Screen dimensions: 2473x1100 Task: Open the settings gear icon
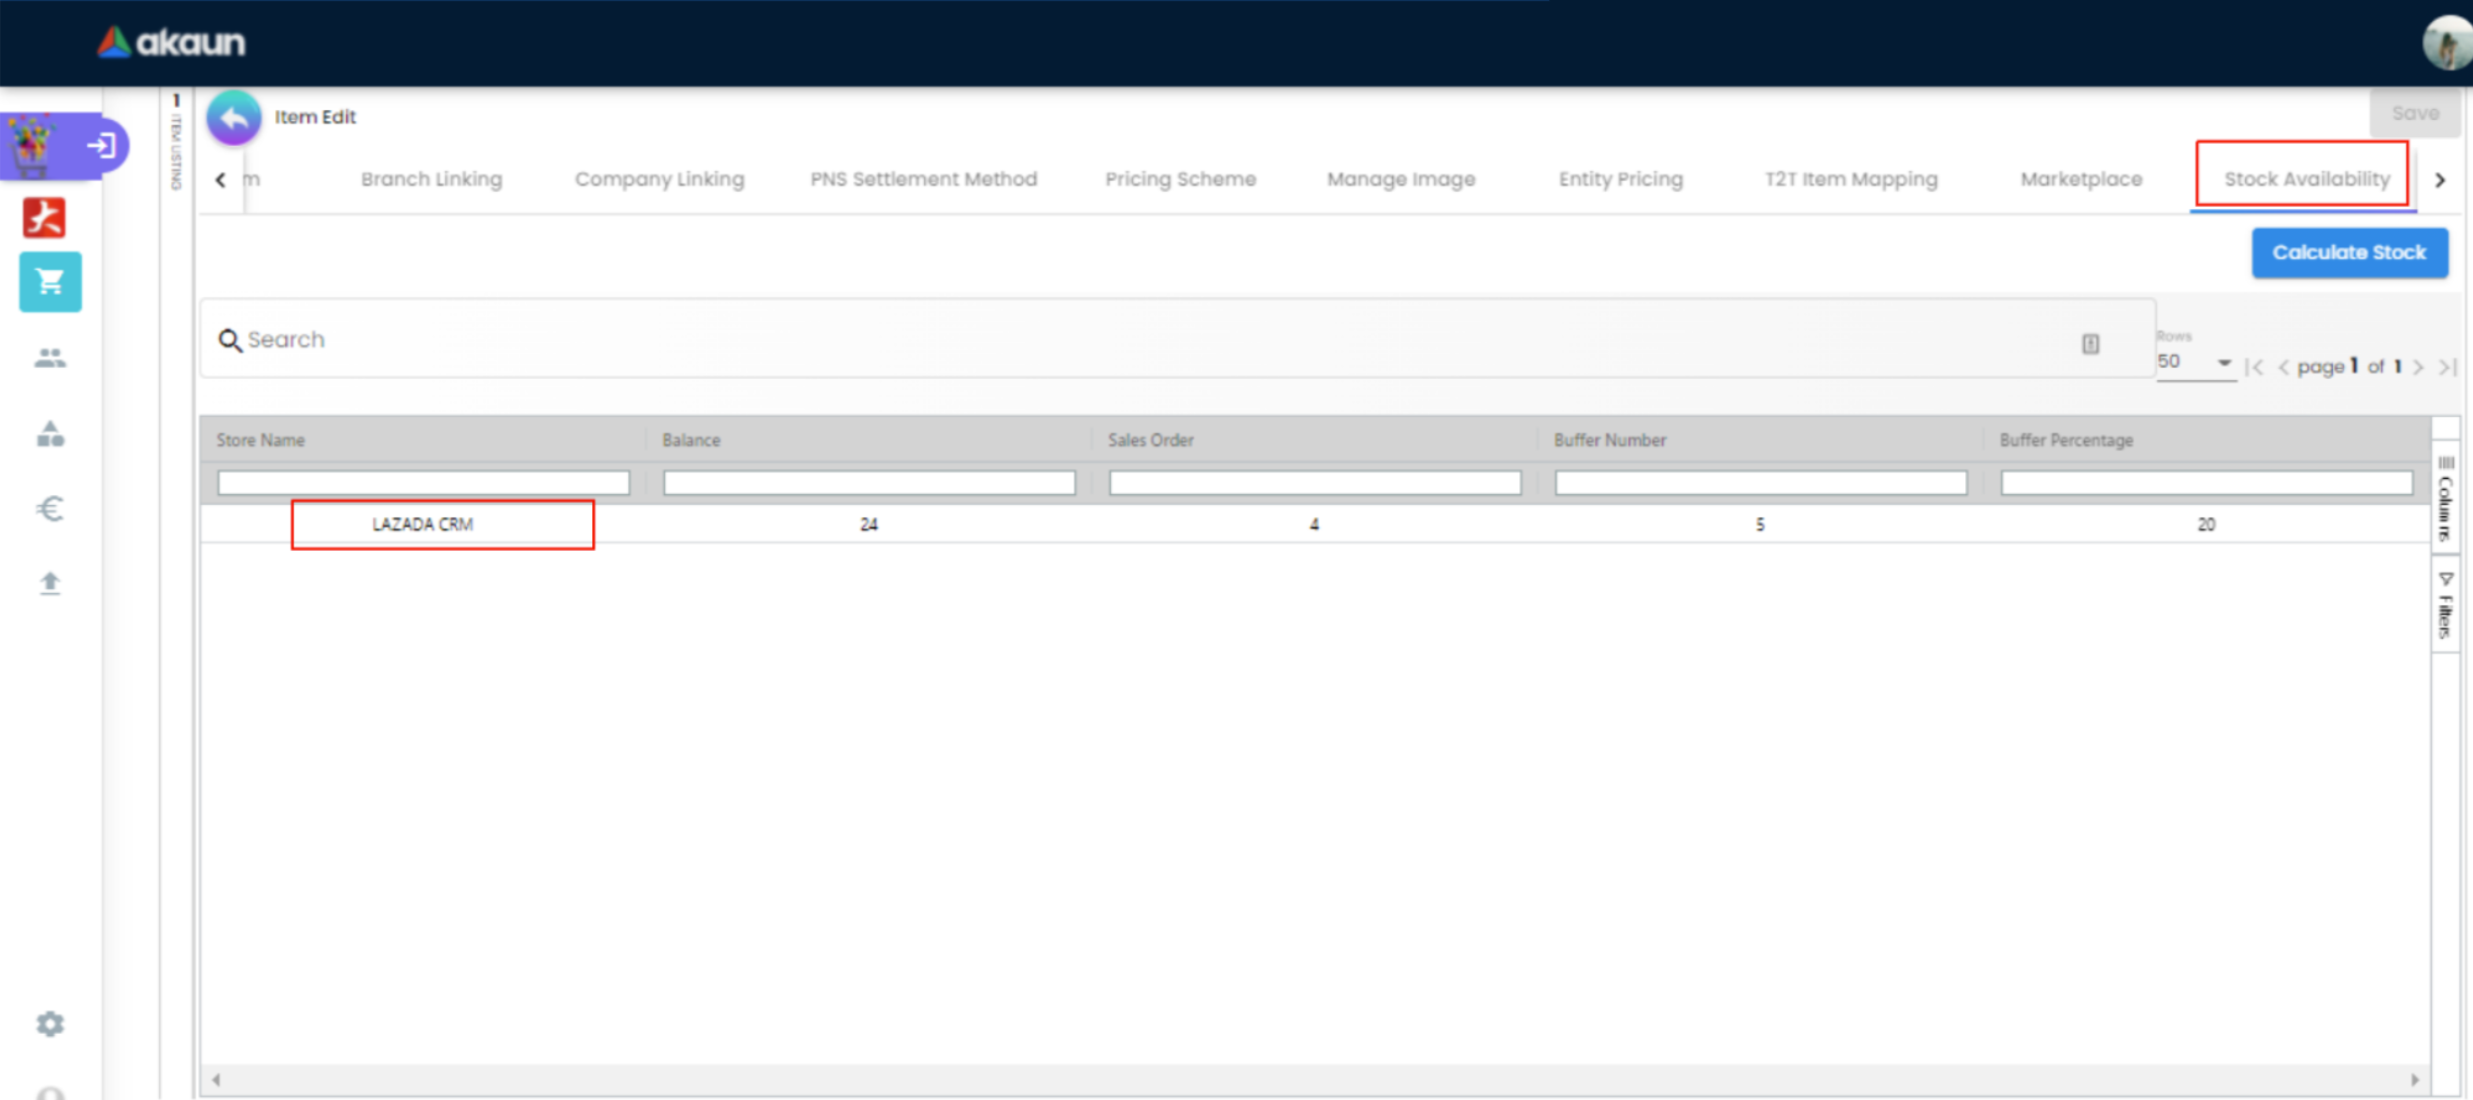pos(50,1024)
